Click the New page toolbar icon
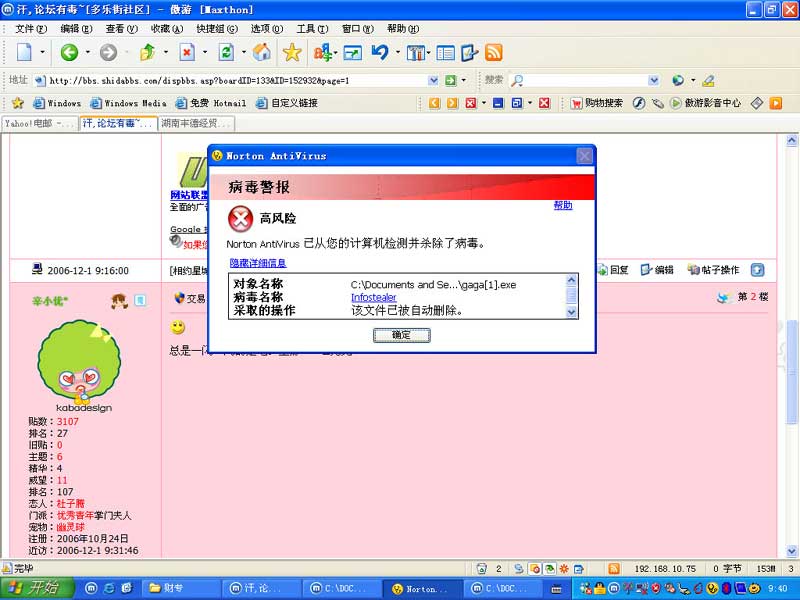 [24, 52]
